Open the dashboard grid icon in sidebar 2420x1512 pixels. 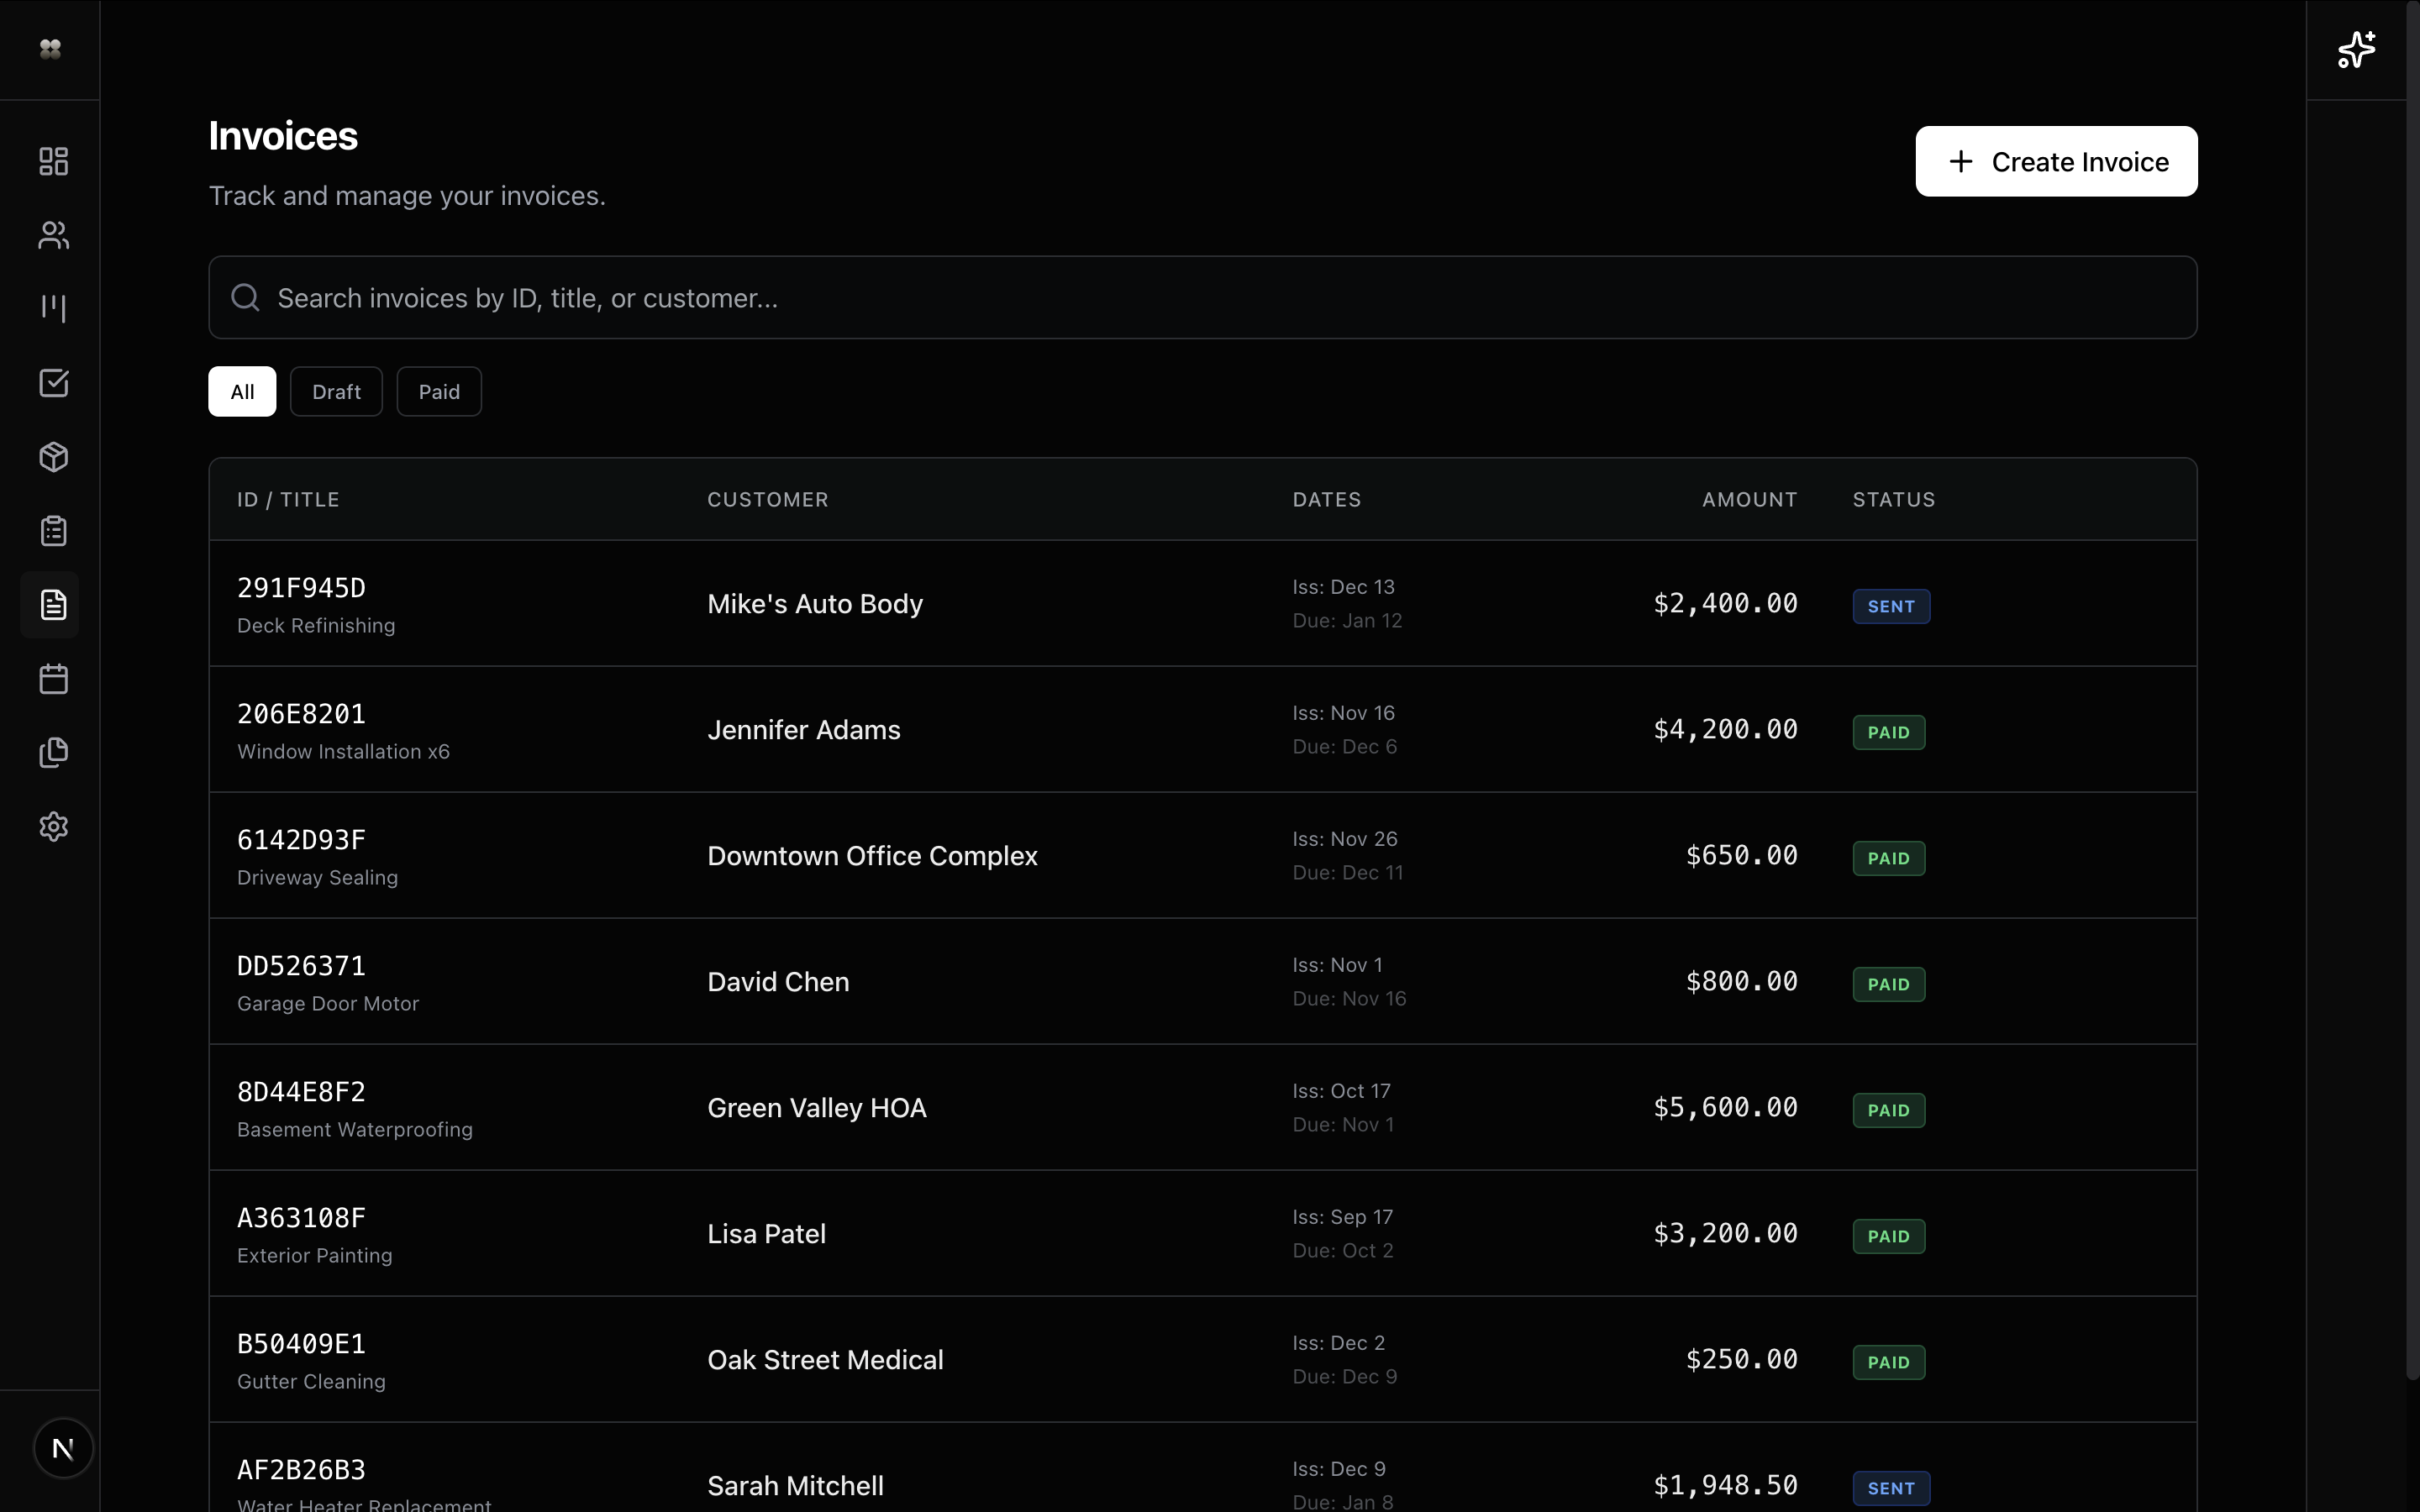[x=53, y=161]
